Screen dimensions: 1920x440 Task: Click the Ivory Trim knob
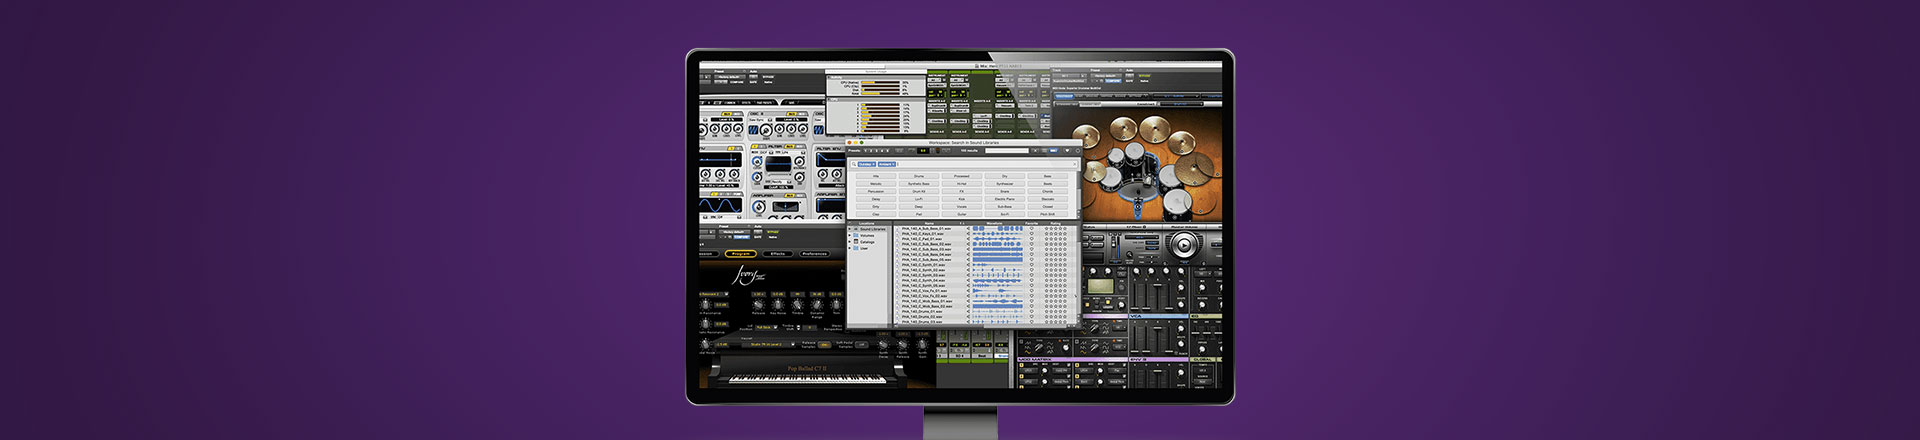coord(836,305)
